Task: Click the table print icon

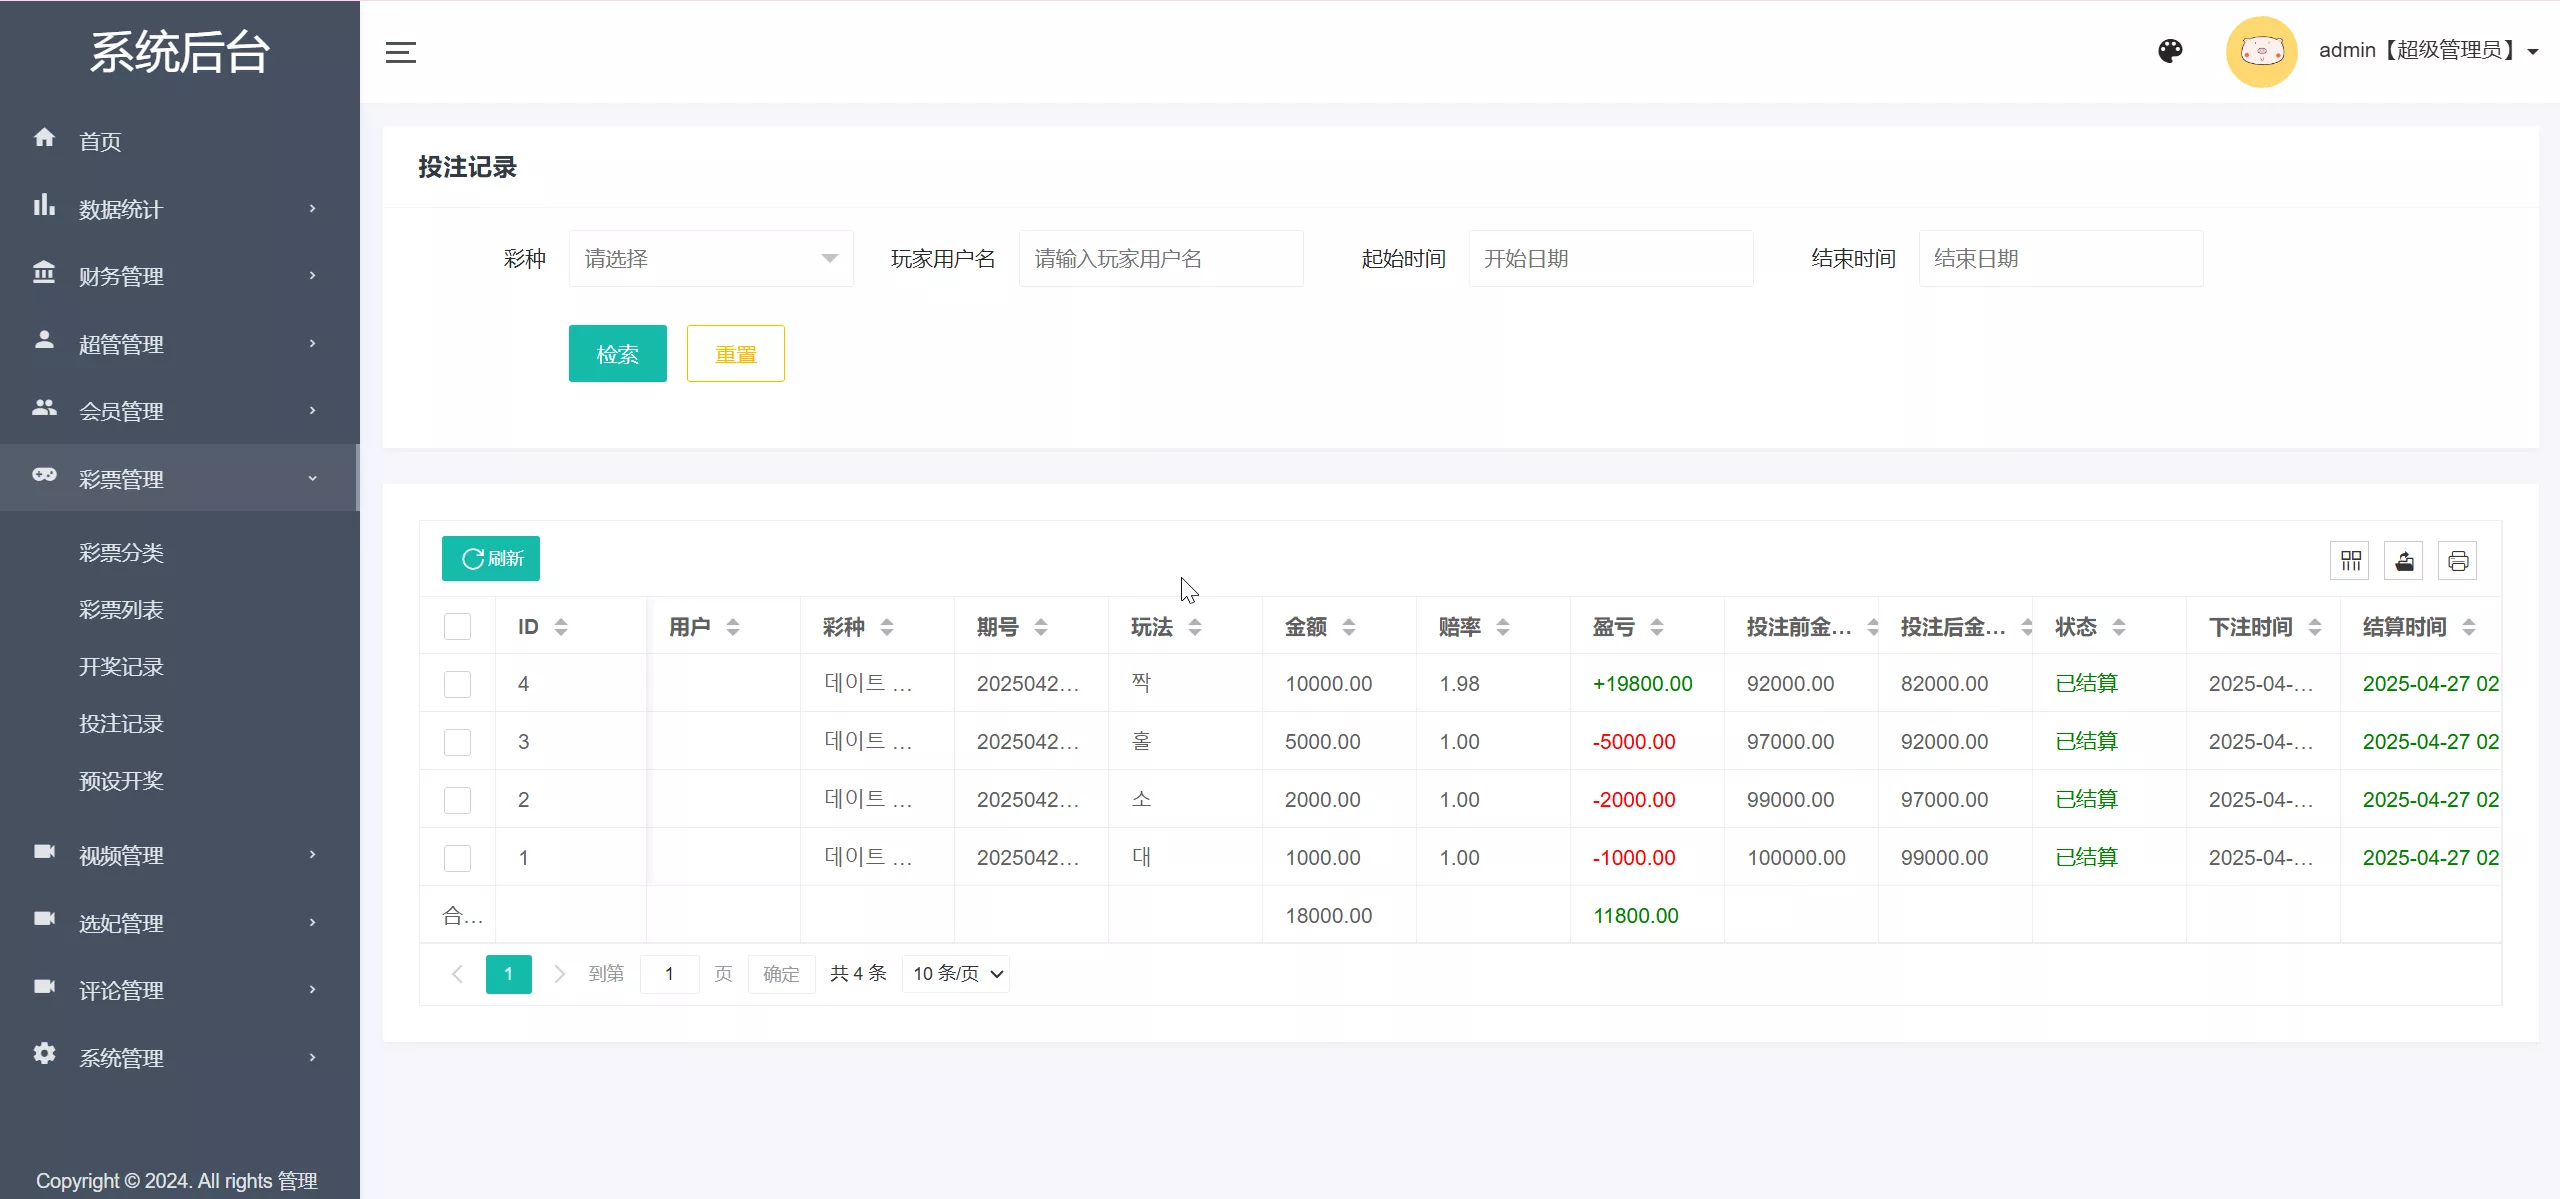Action: pos(2458,561)
